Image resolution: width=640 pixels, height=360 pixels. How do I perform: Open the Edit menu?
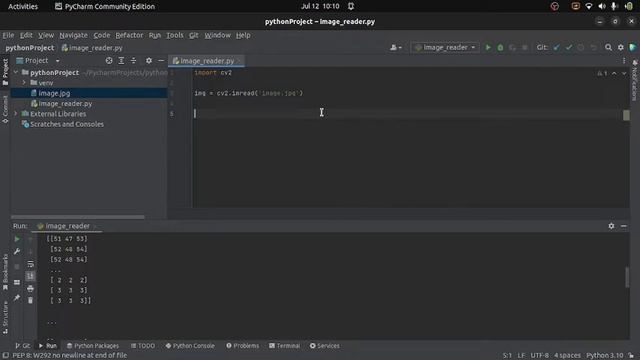(x=26, y=35)
